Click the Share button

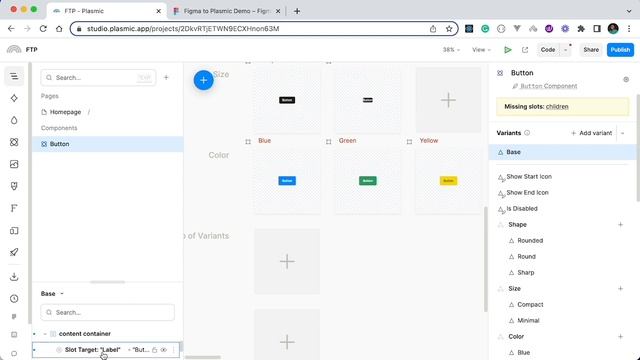tap(591, 50)
